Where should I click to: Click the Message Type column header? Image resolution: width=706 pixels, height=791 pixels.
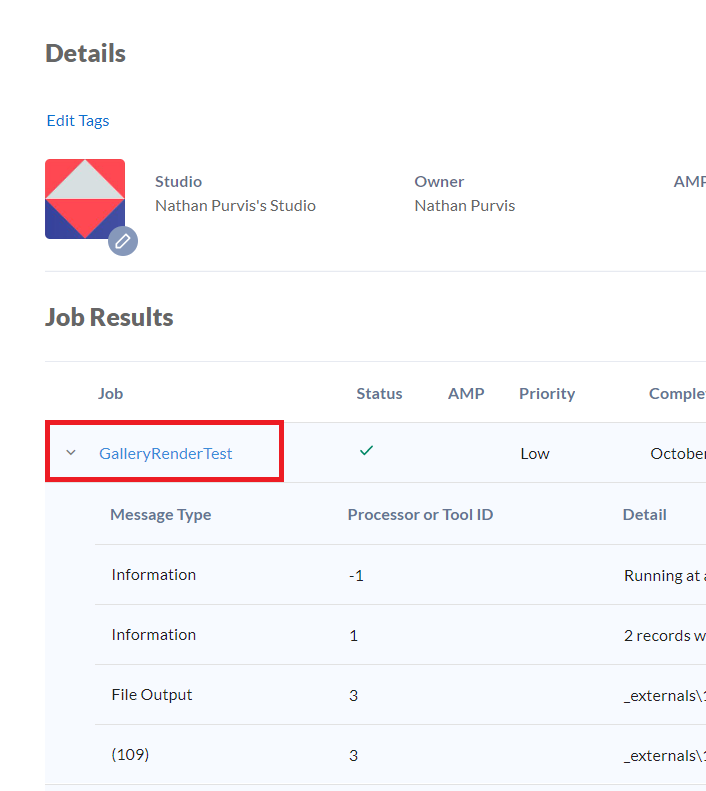coord(160,514)
